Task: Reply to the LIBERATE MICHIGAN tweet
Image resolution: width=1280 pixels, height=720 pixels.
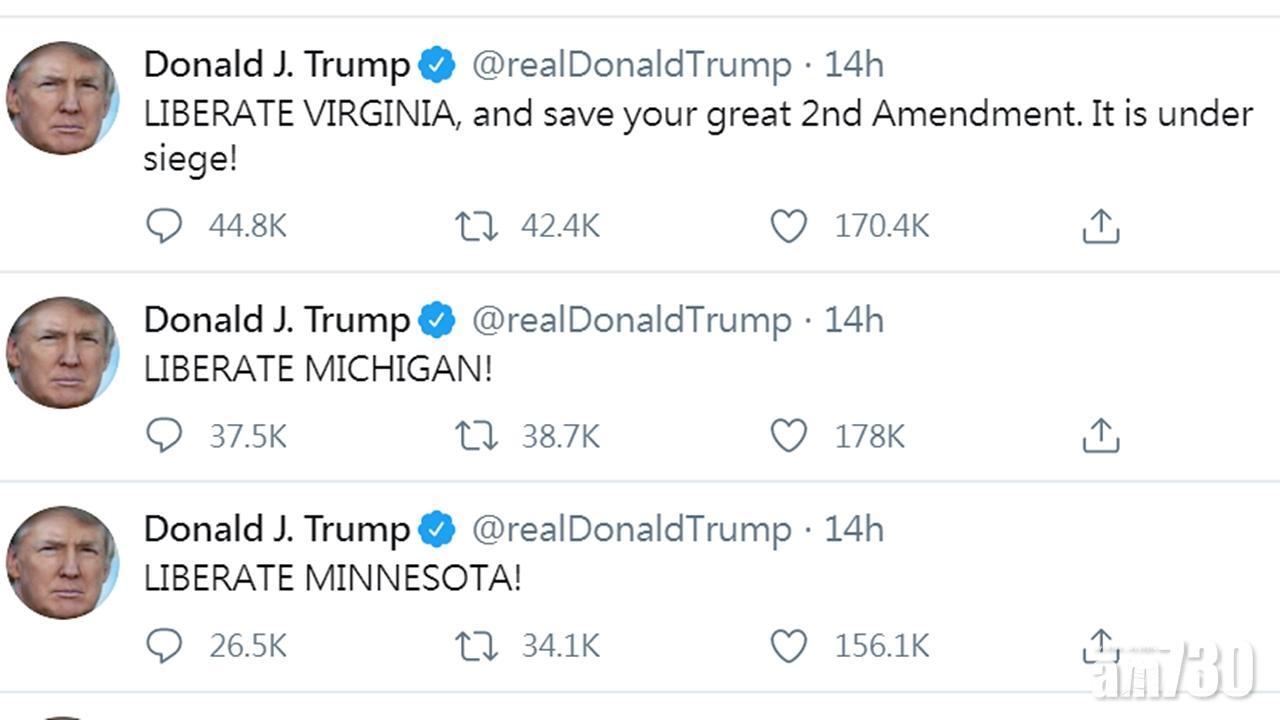Action: 164,436
